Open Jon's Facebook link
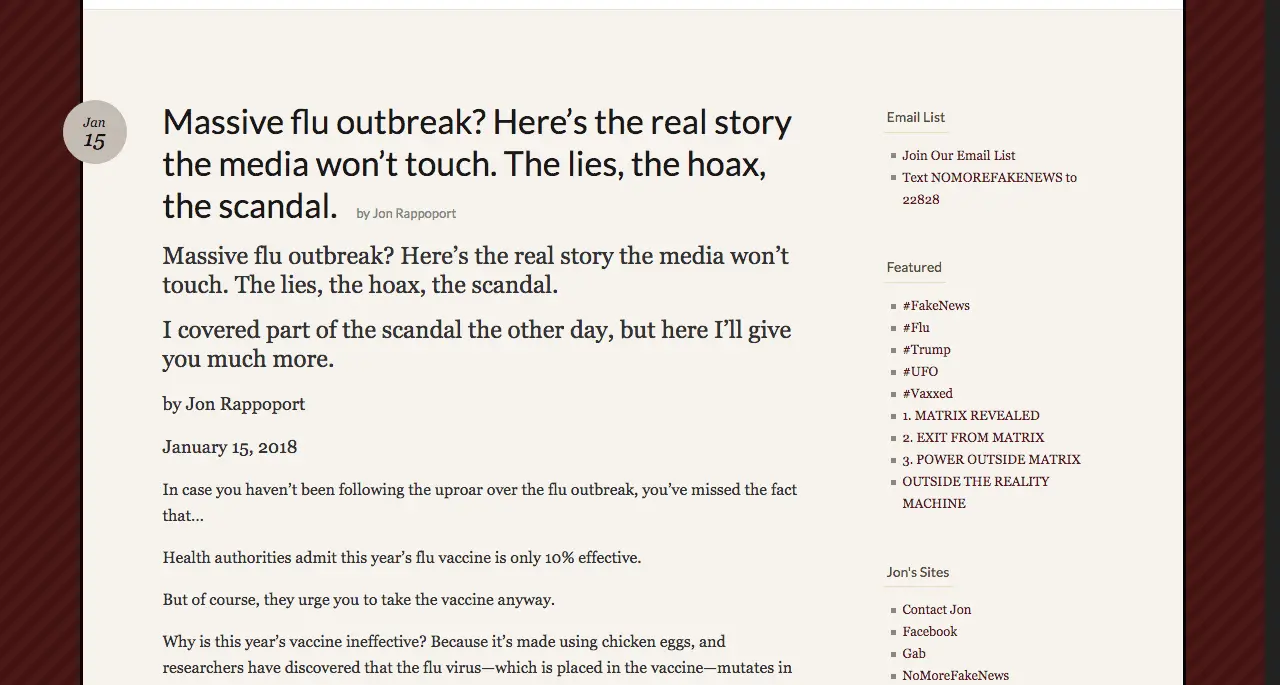This screenshot has width=1280, height=685. coord(929,631)
